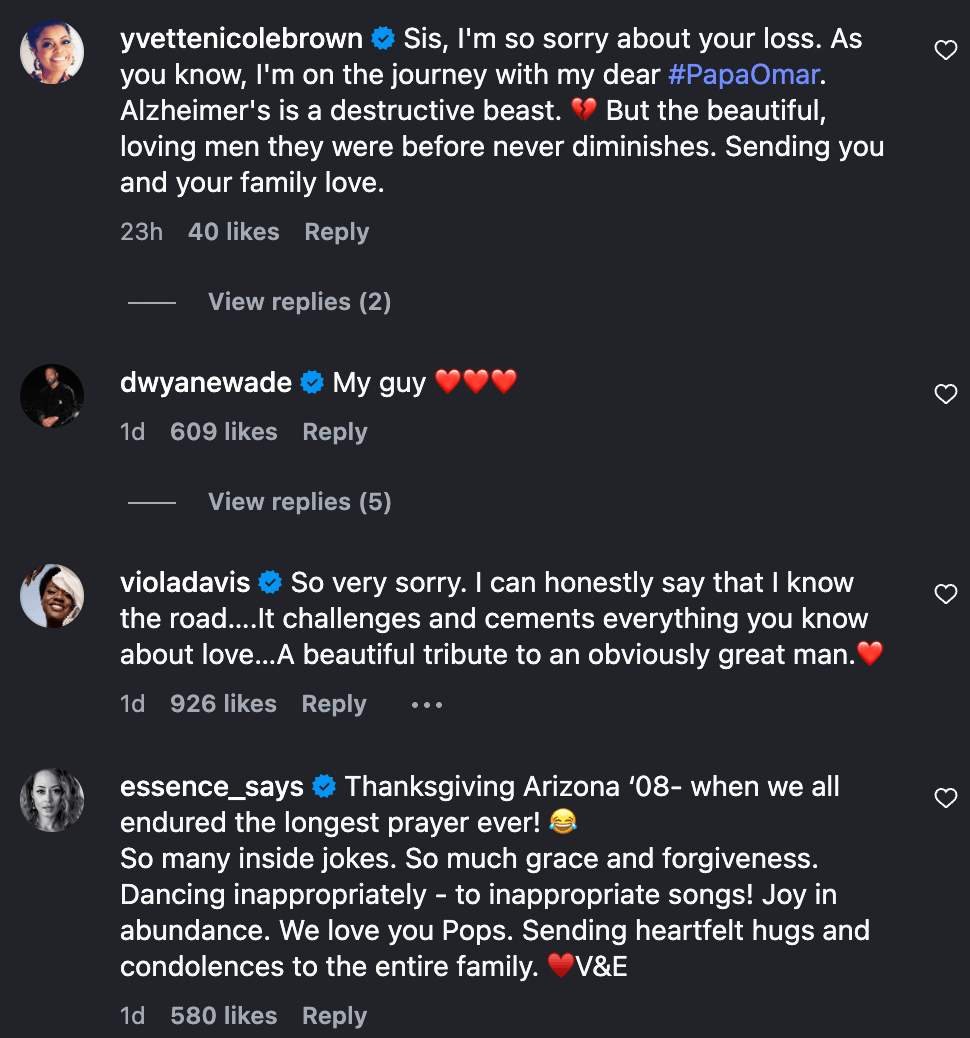
Task: Visit the yvettenicolebrown username link
Action: [x=241, y=39]
